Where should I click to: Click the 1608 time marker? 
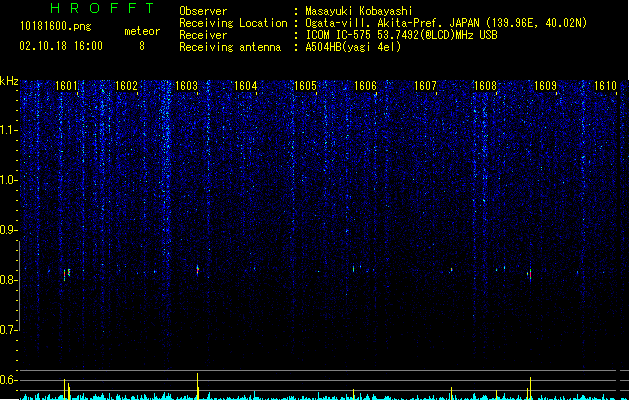pos(485,86)
